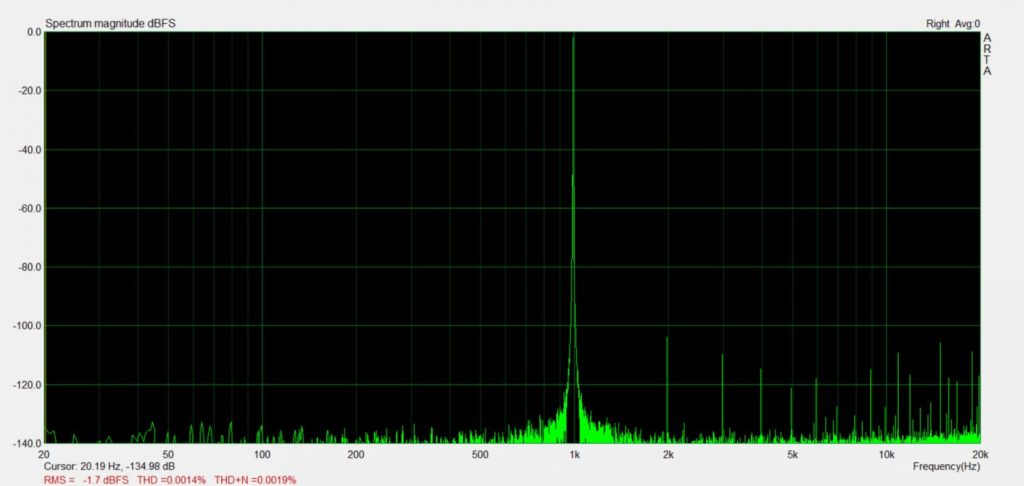Screen dimensions: 1024x486
Task: Click the "Avg: 0" averaging indicator
Action: [968, 23]
